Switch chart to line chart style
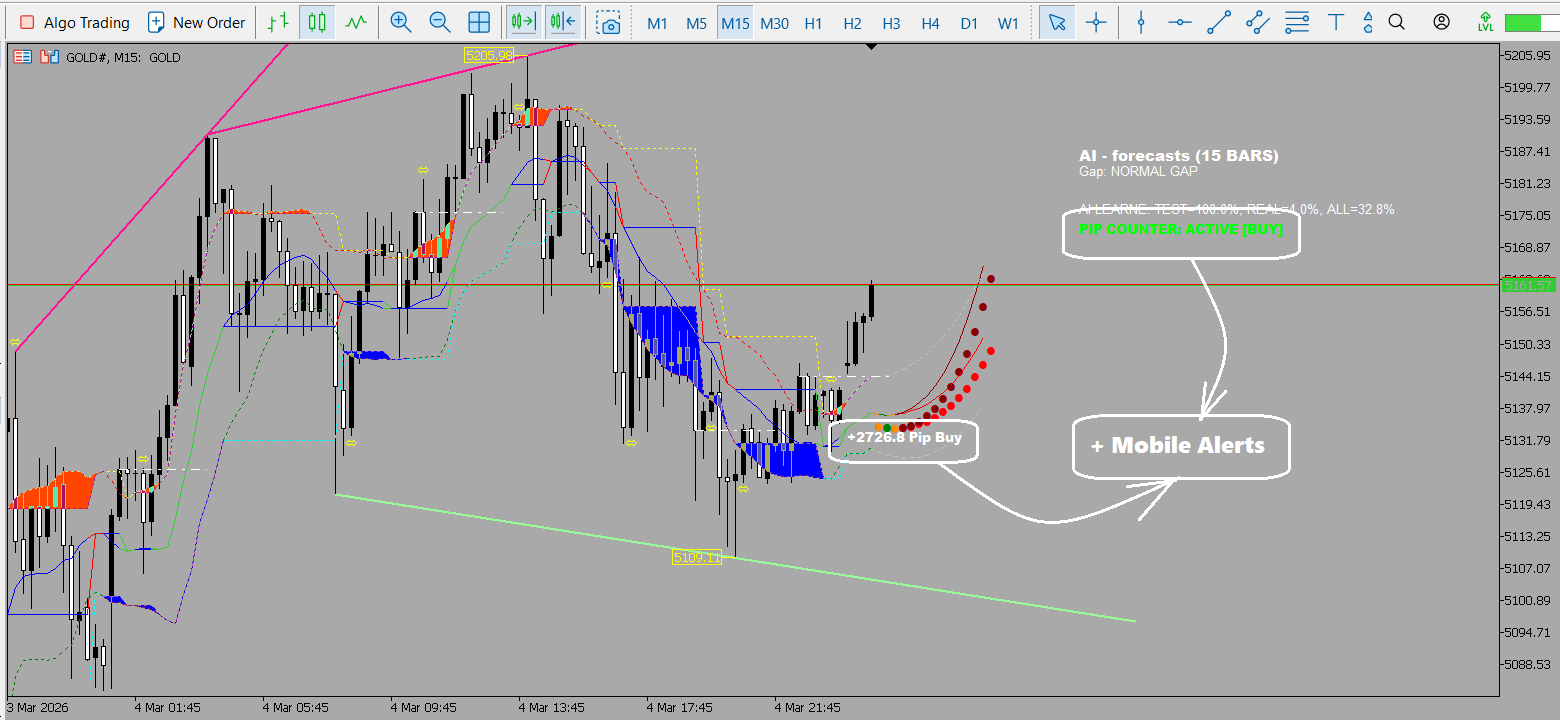The width and height of the screenshot is (1560, 720). pos(355,22)
